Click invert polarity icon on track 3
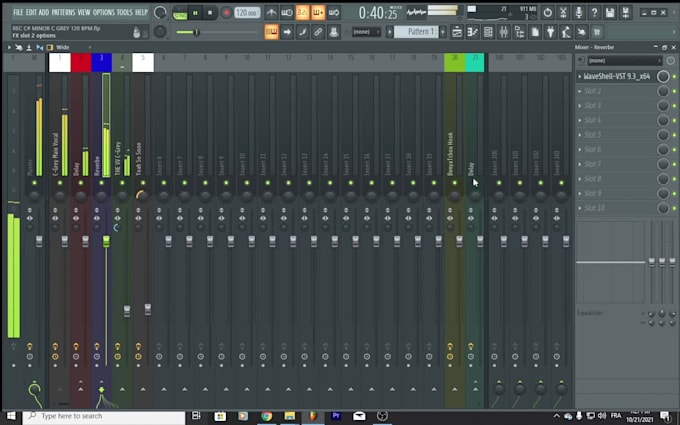 click(x=97, y=211)
